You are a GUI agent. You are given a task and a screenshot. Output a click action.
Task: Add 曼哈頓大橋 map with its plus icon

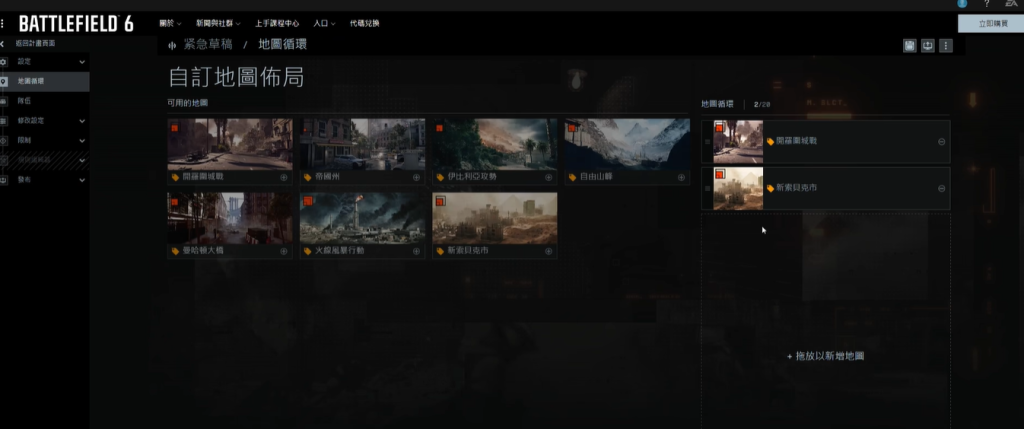[284, 252]
